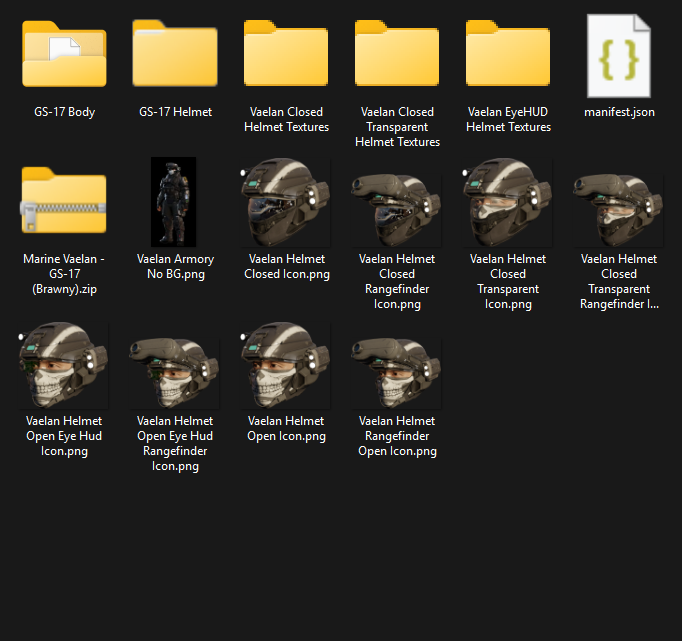Screen dimensions: 682x641
Task: Click 'Vaelan Helmet Open Eye Hud Icon.png' name
Action: 64,436
